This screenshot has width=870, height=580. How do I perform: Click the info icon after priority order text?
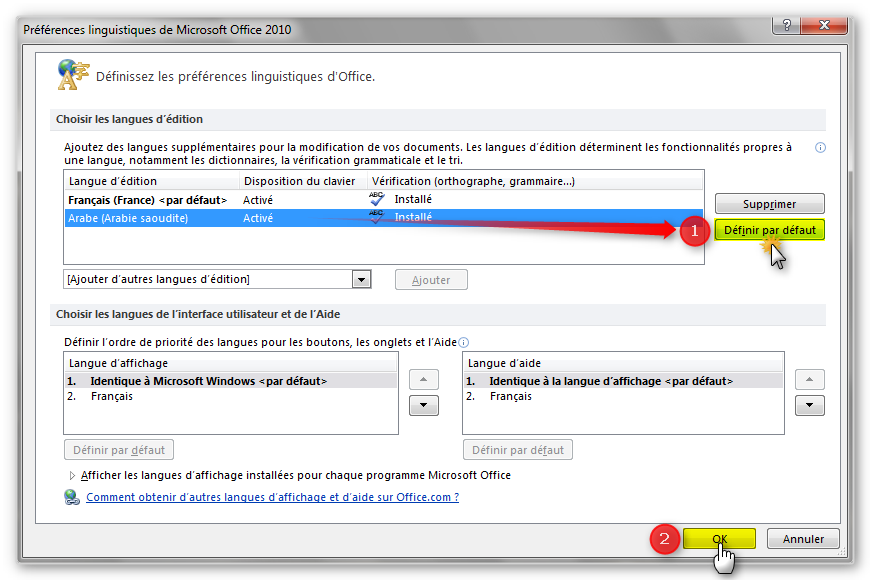pos(464,342)
